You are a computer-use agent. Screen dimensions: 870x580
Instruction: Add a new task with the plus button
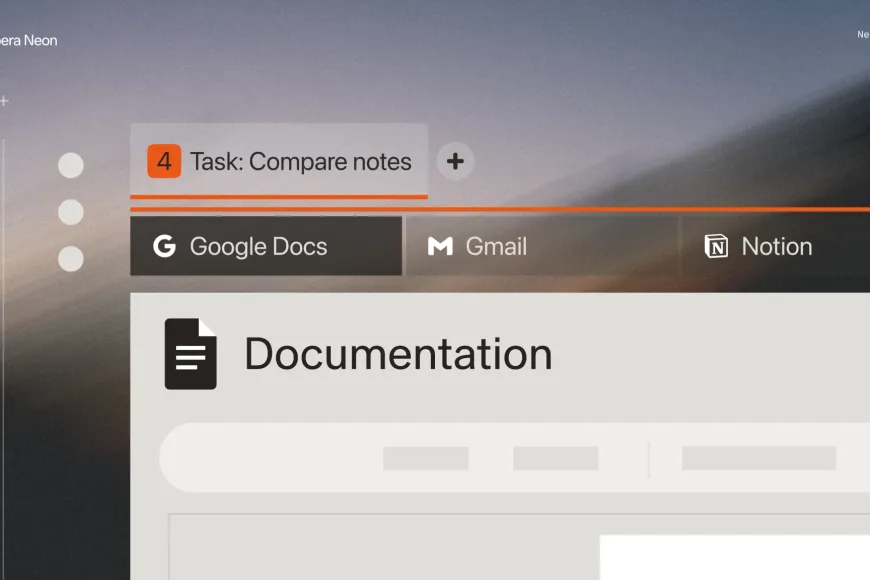tap(455, 162)
